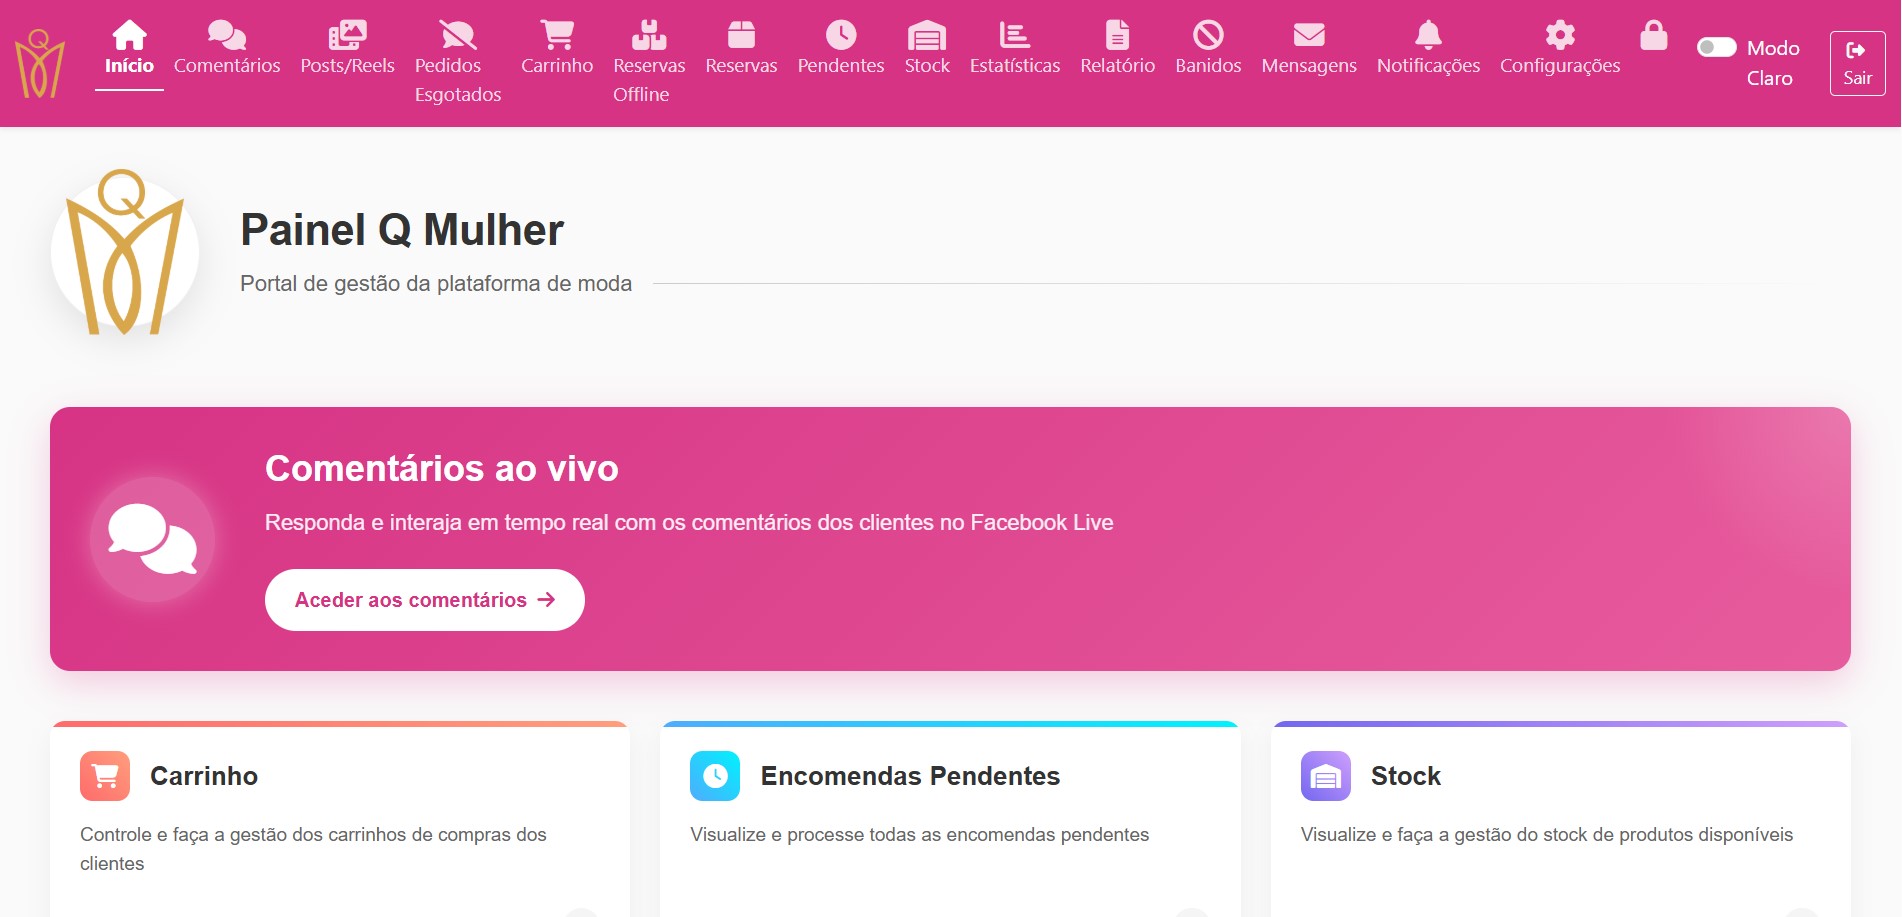Click the Stock card title
Image resolution: width=1902 pixels, height=917 pixels.
click(x=1405, y=776)
